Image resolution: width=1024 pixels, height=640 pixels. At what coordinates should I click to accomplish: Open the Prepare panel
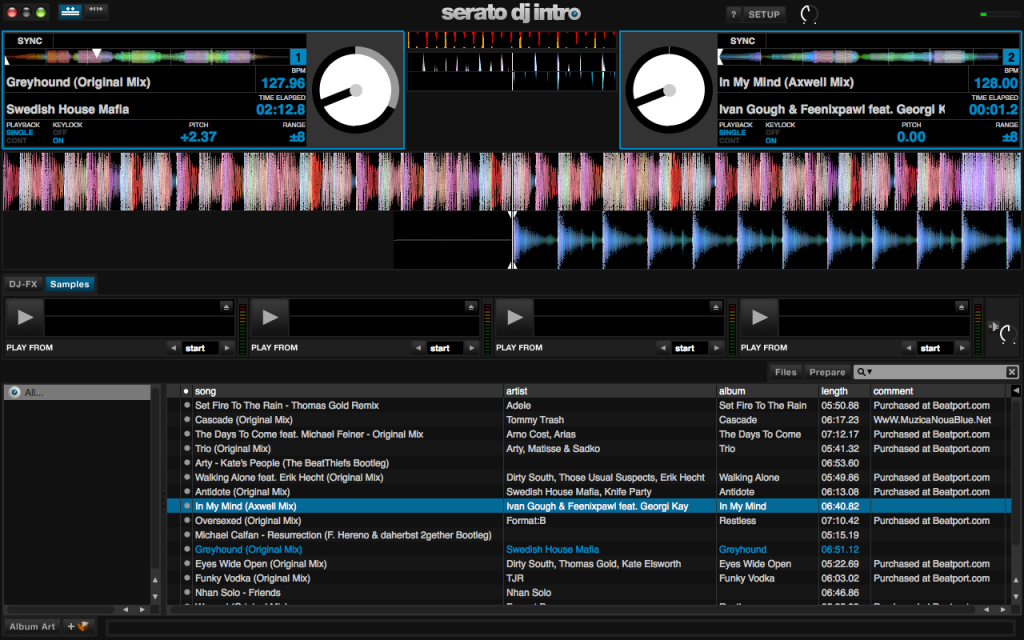point(827,372)
